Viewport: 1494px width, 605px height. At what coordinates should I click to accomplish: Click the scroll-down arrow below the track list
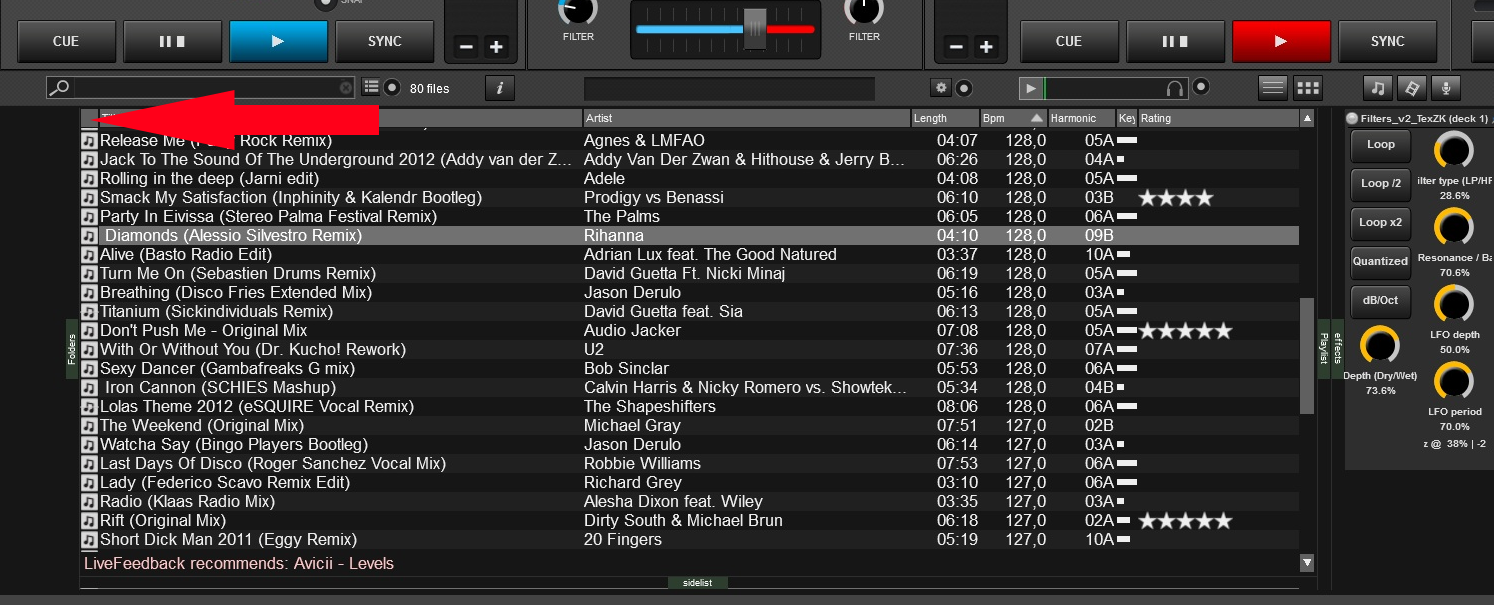coord(1307,563)
